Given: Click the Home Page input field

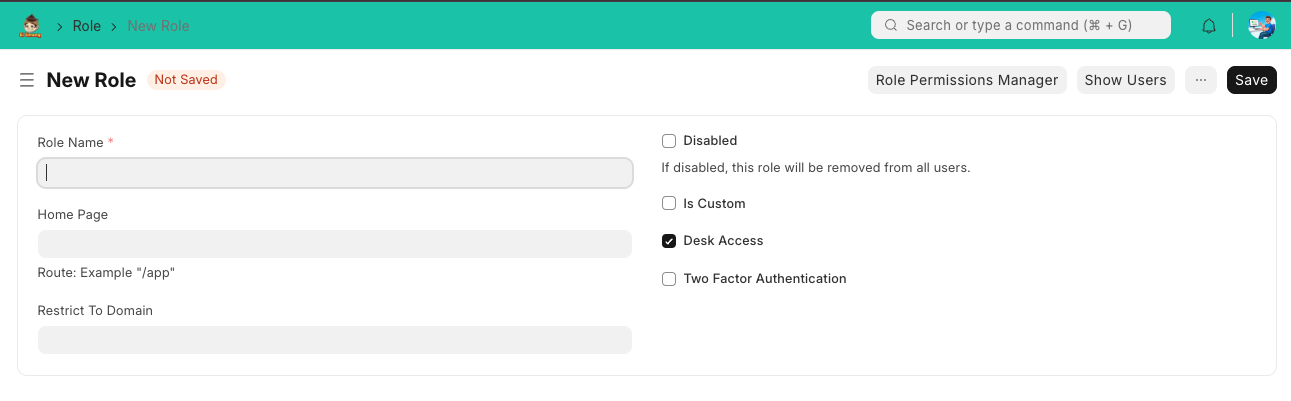Looking at the screenshot, I should tap(334, 244).
